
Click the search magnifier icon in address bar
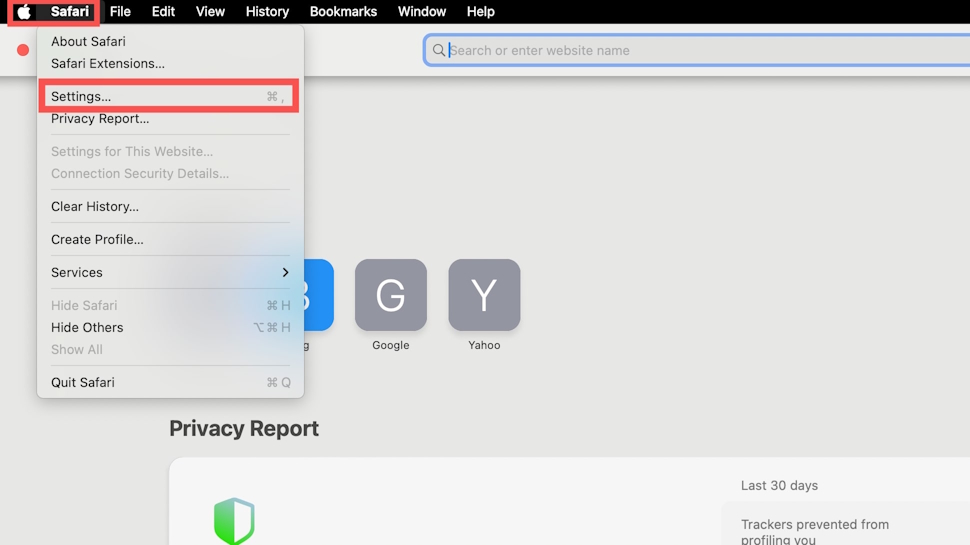[x=439, y=50]
